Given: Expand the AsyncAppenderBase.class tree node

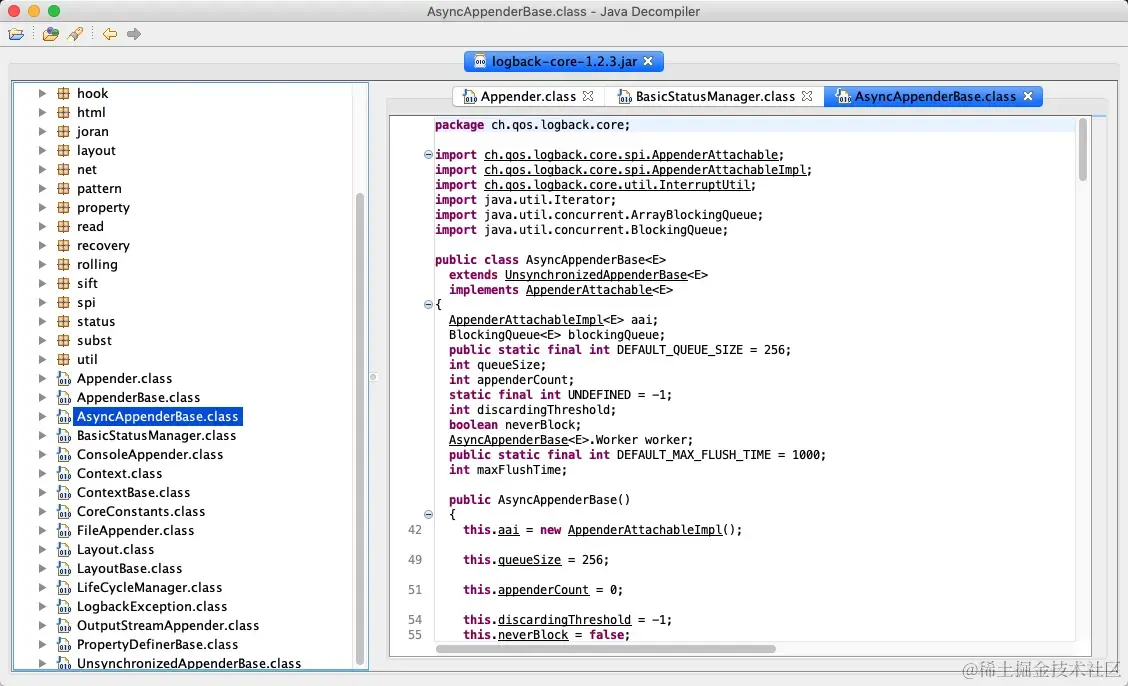Looking at the screenshot, I should coord(42,416).
